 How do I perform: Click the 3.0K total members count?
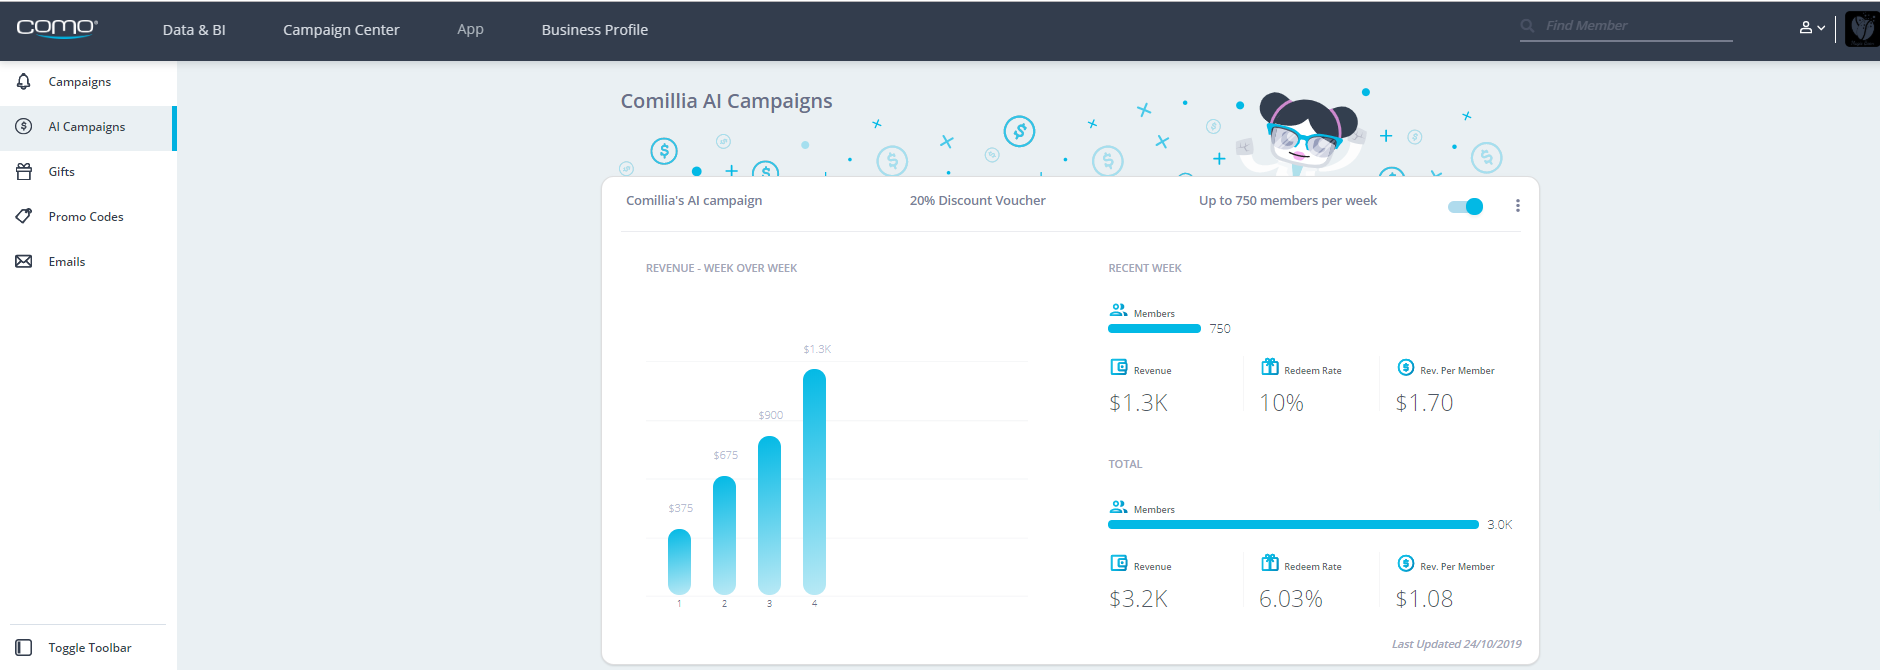tap(1500, 525)
